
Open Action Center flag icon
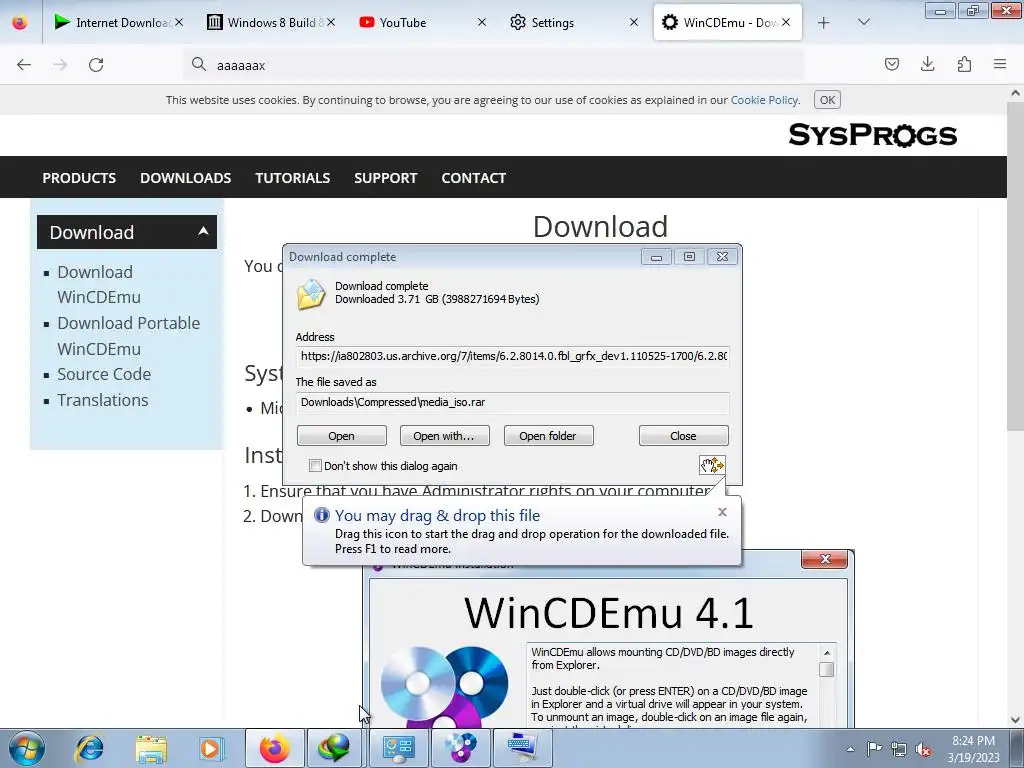(x=874, y=749)
